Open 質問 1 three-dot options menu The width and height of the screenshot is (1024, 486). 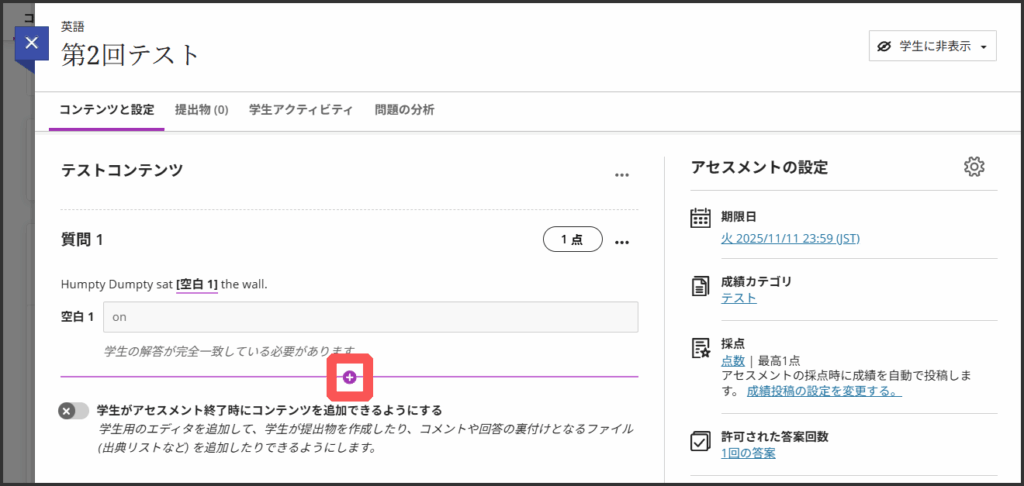tap(622, 242)
